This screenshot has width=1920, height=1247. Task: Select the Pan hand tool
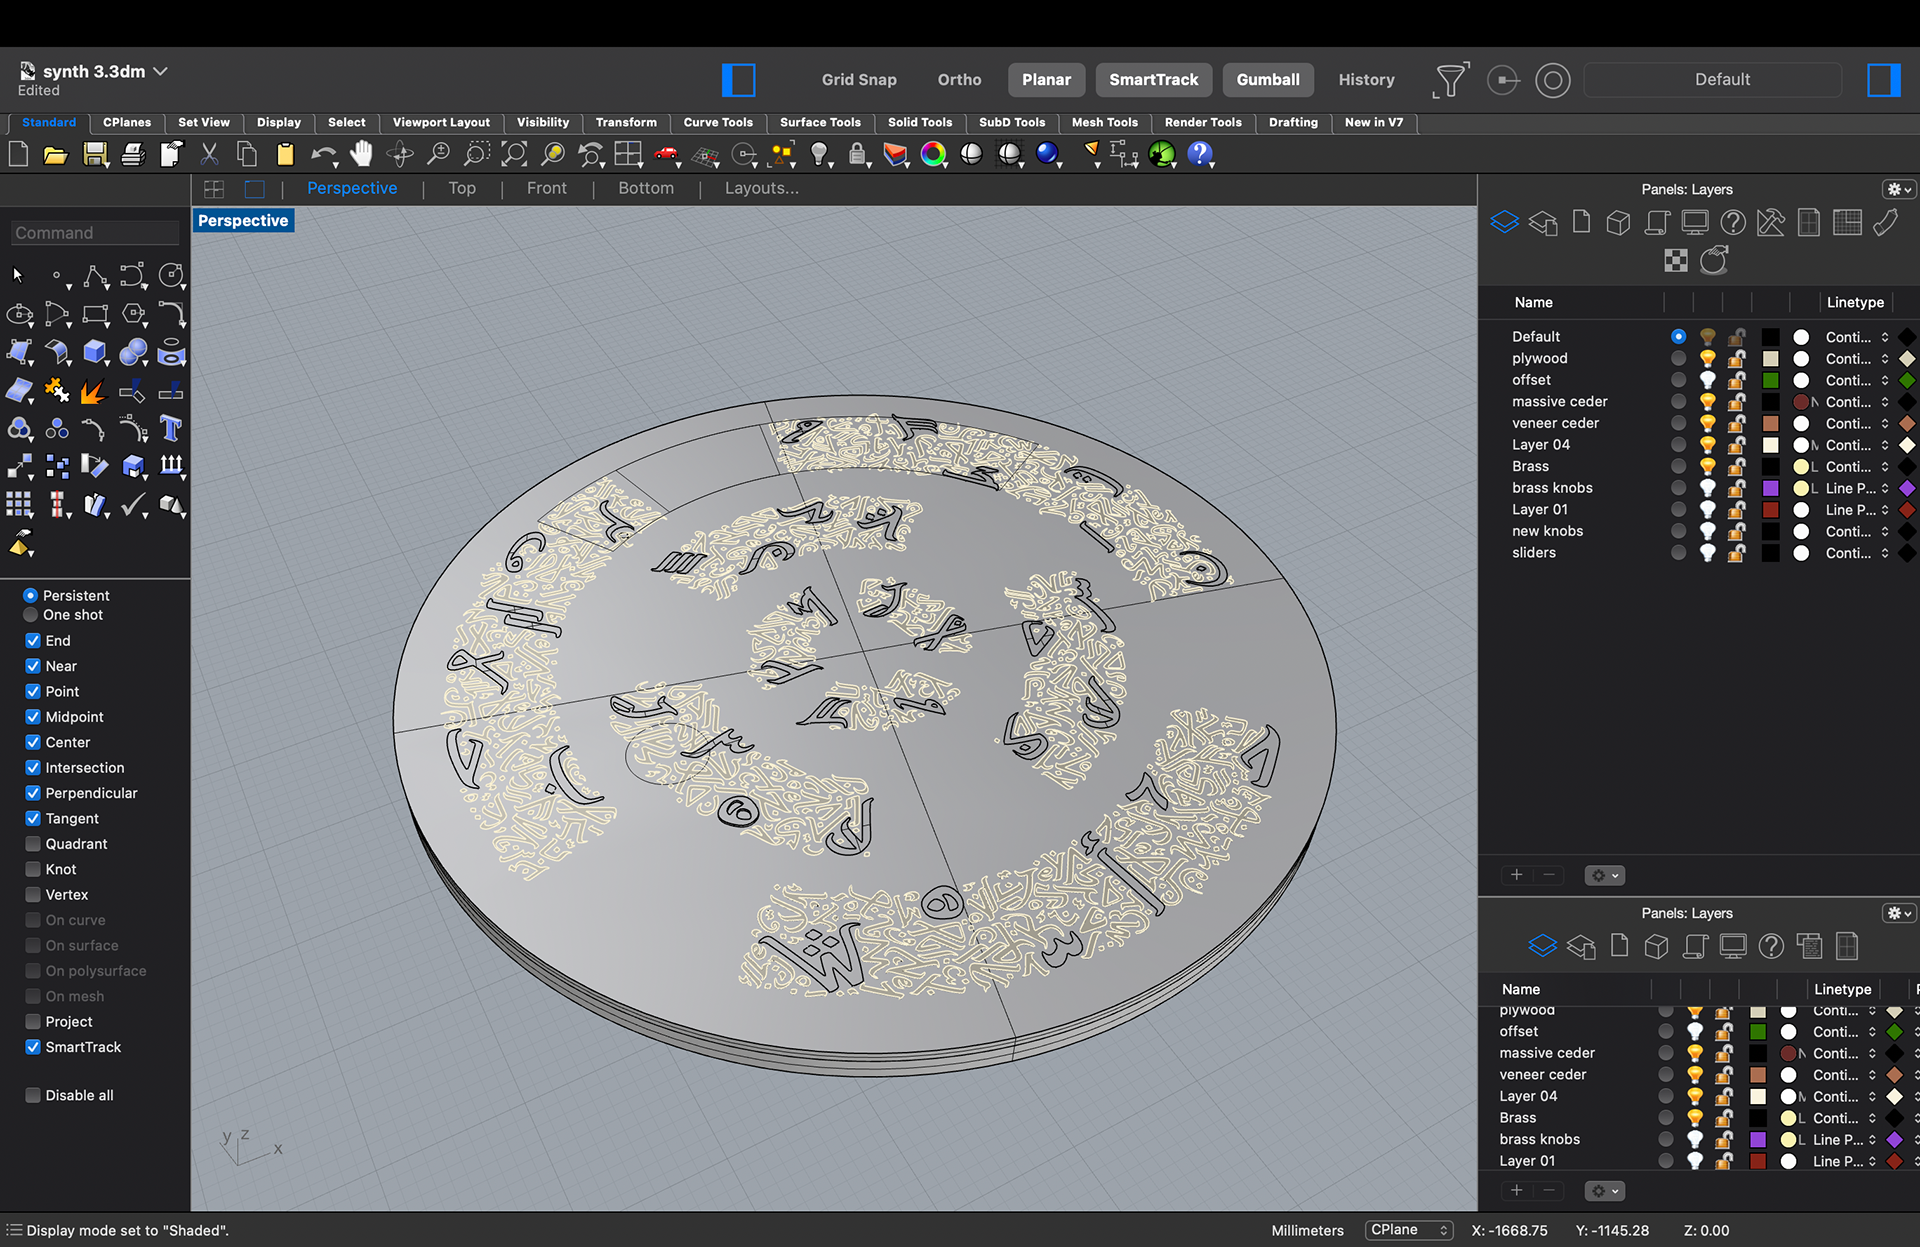(x=361, y=154)
